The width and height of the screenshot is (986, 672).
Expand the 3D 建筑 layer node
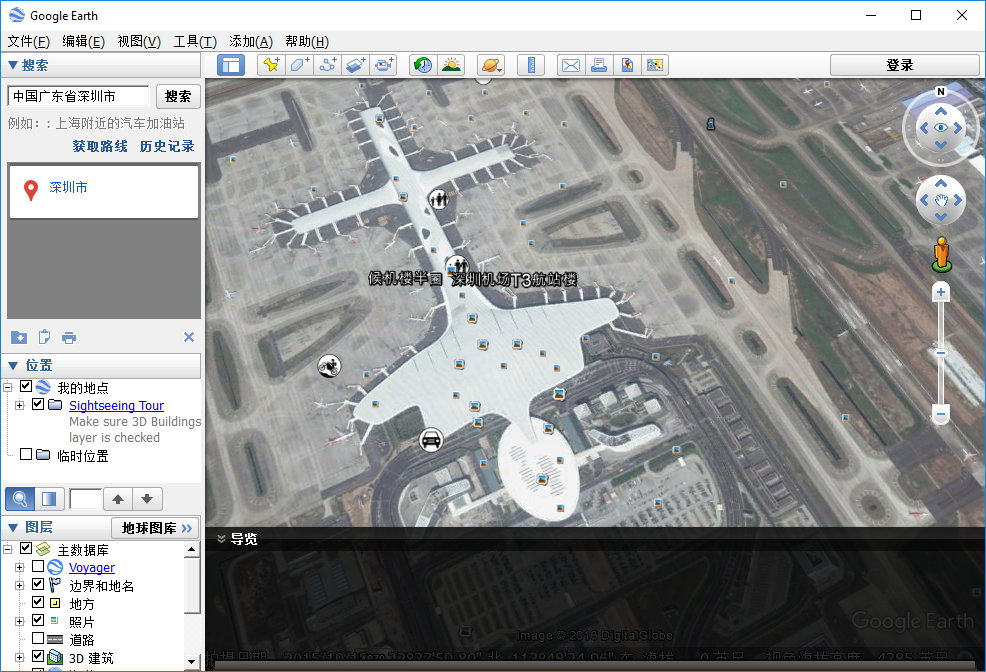tap(19, 658)
